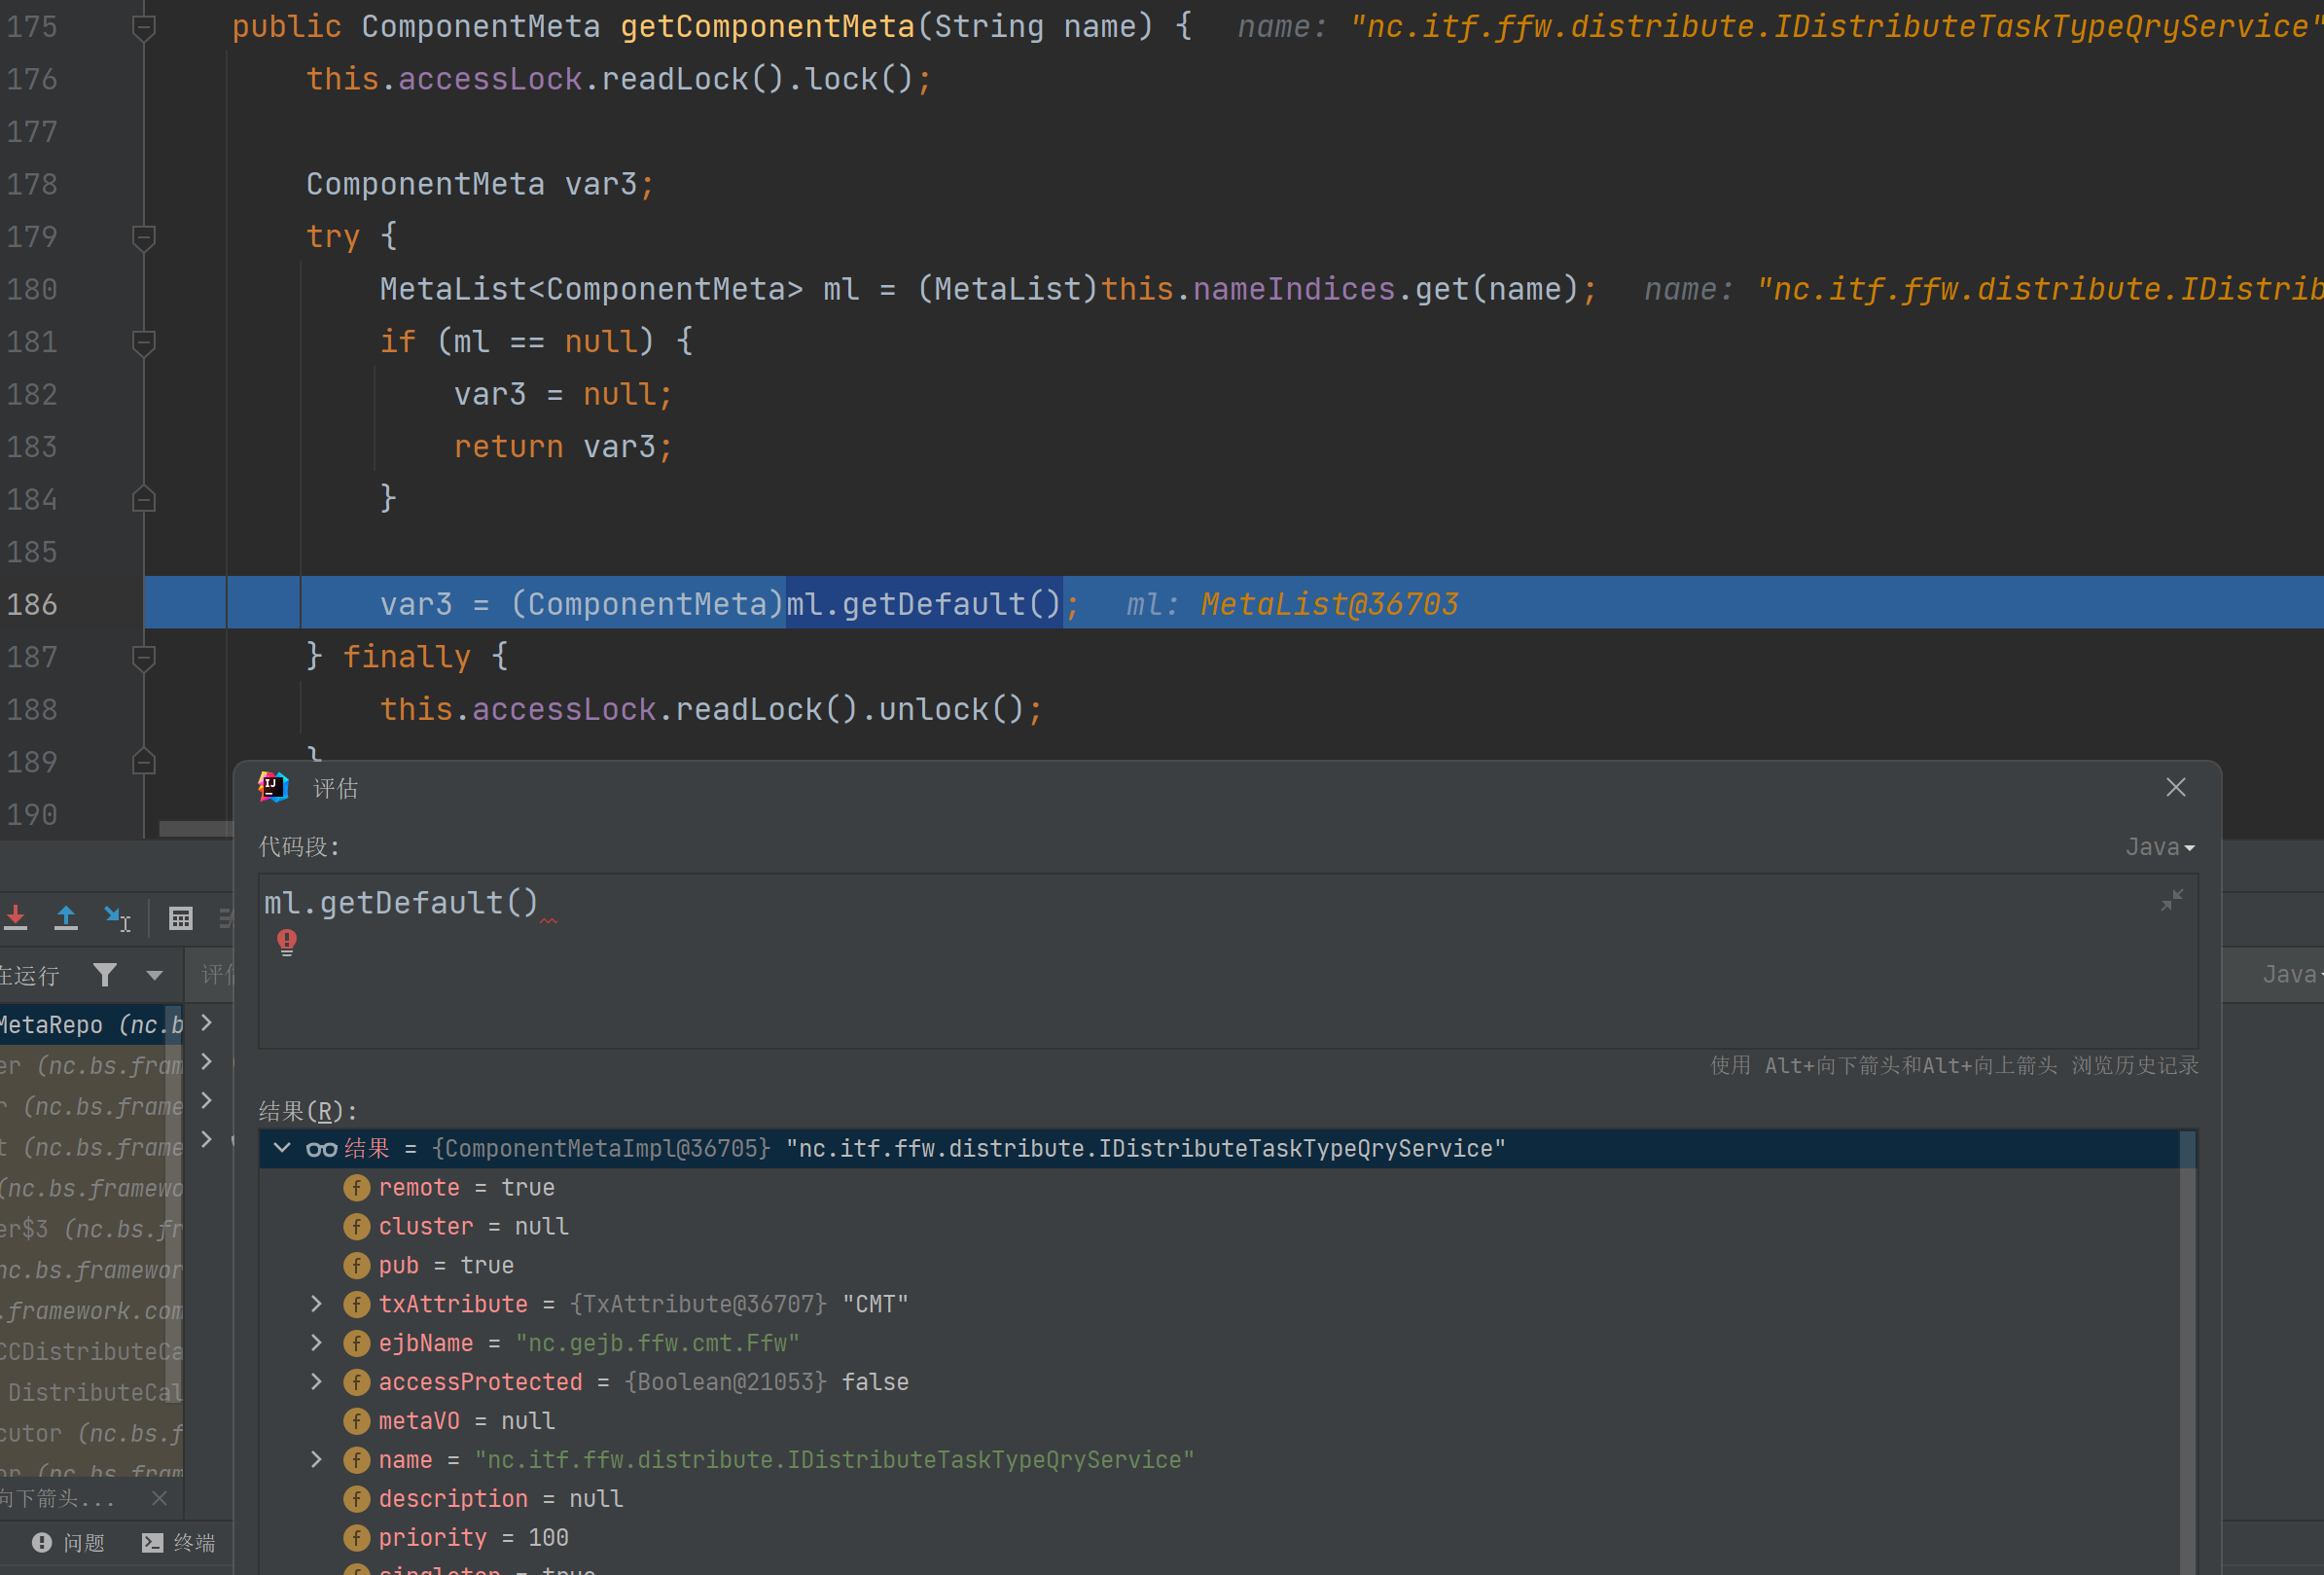Image resolution: width=2324 pixels, height=1575 pixels.
Task: Collapse the expression editor via shrink icon
Action: (x=2171, y=900)
